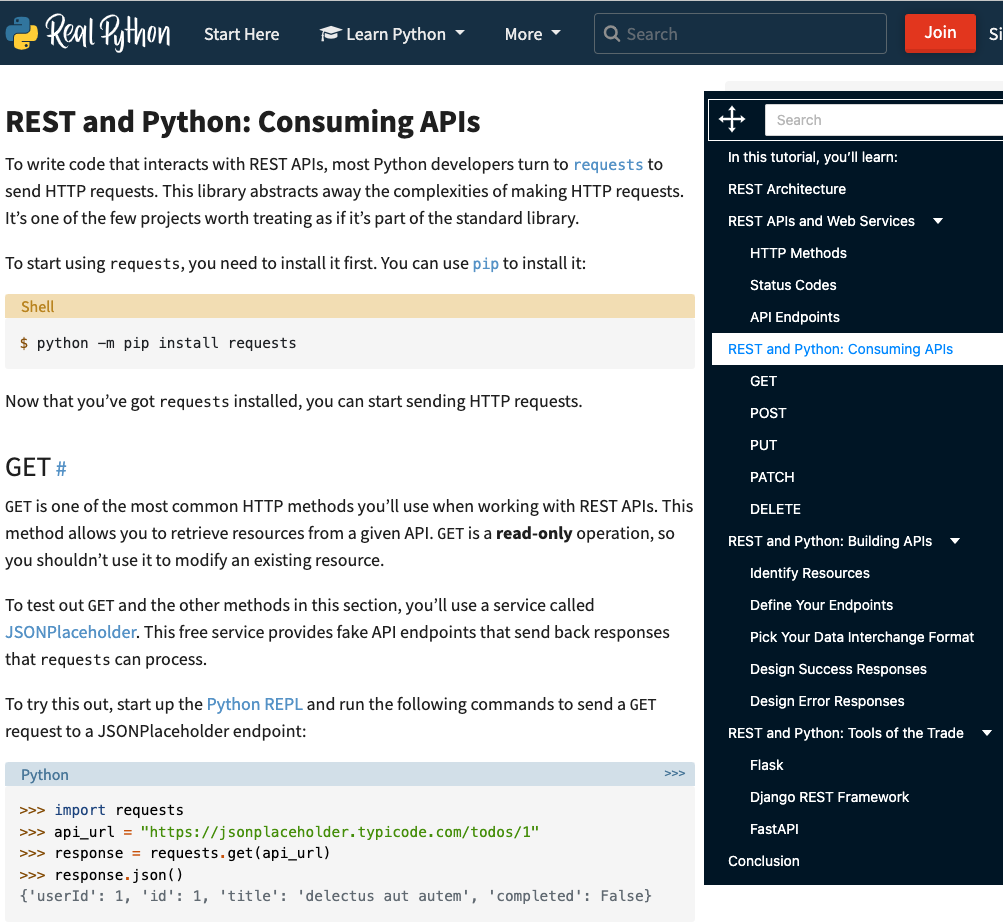Select REST APIs and Web Services in contents
The width and height of the screenshot is (1003, 924).
coord(821,221)
